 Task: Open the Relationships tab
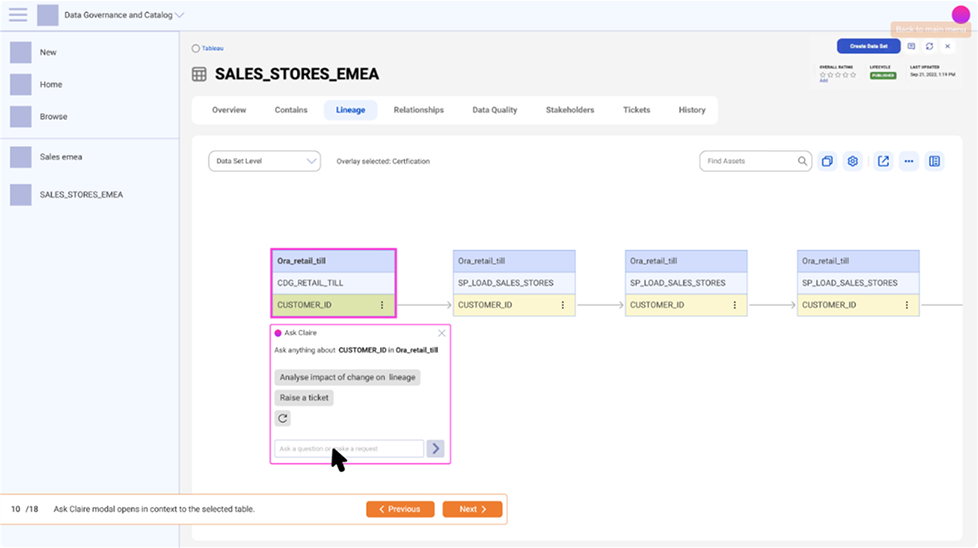(x=419, y=110)
